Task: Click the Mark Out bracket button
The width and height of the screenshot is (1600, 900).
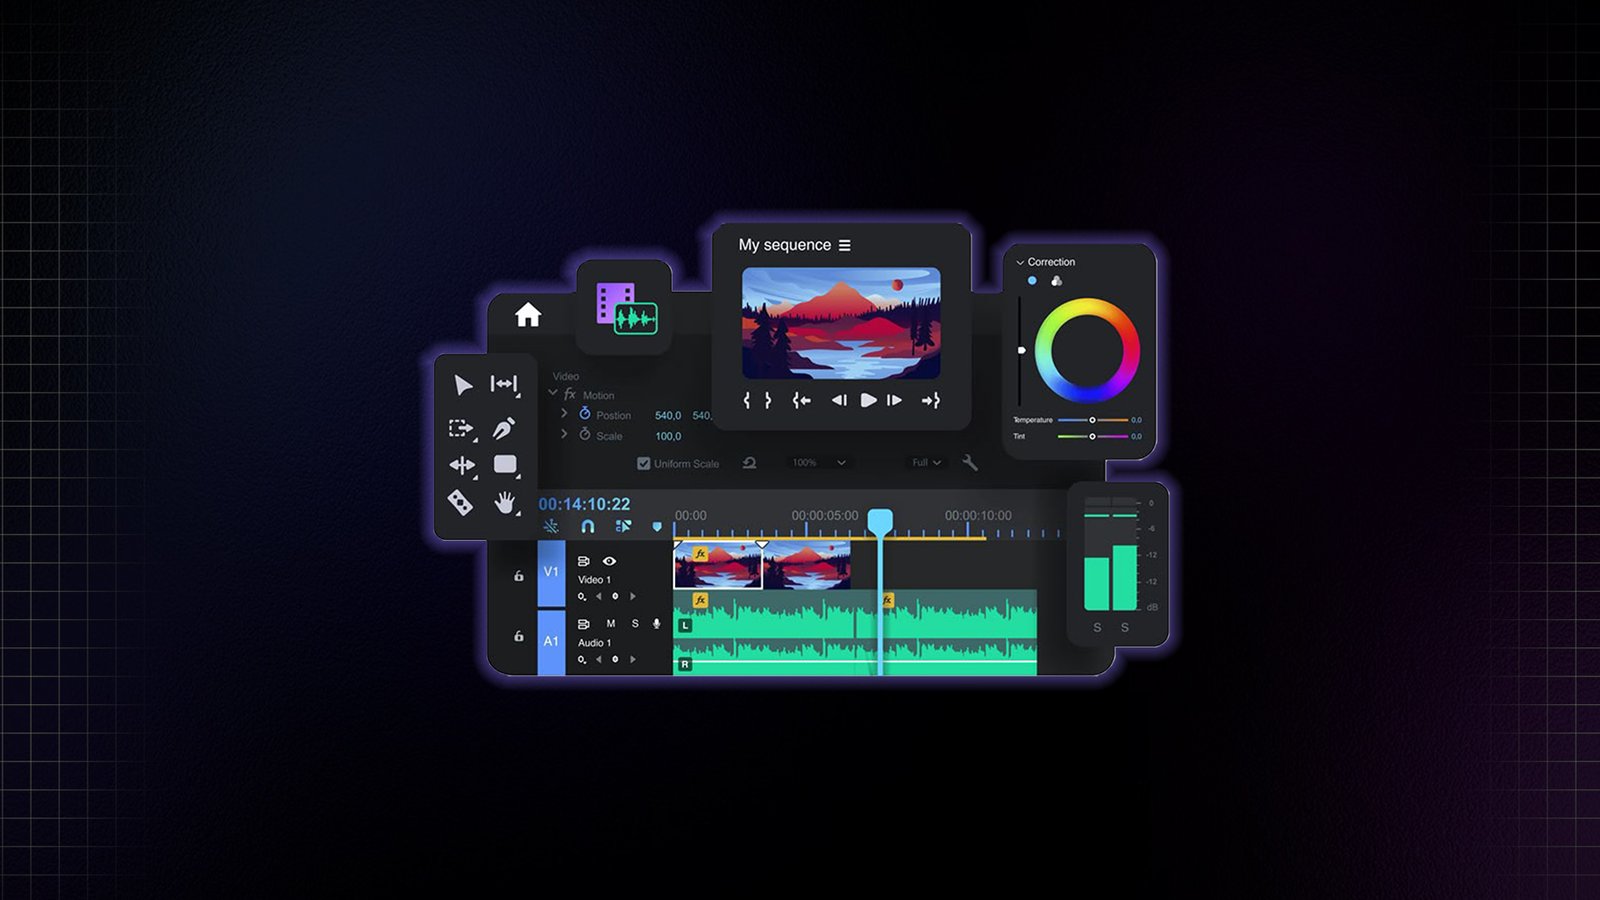Action: pos(768,400)
